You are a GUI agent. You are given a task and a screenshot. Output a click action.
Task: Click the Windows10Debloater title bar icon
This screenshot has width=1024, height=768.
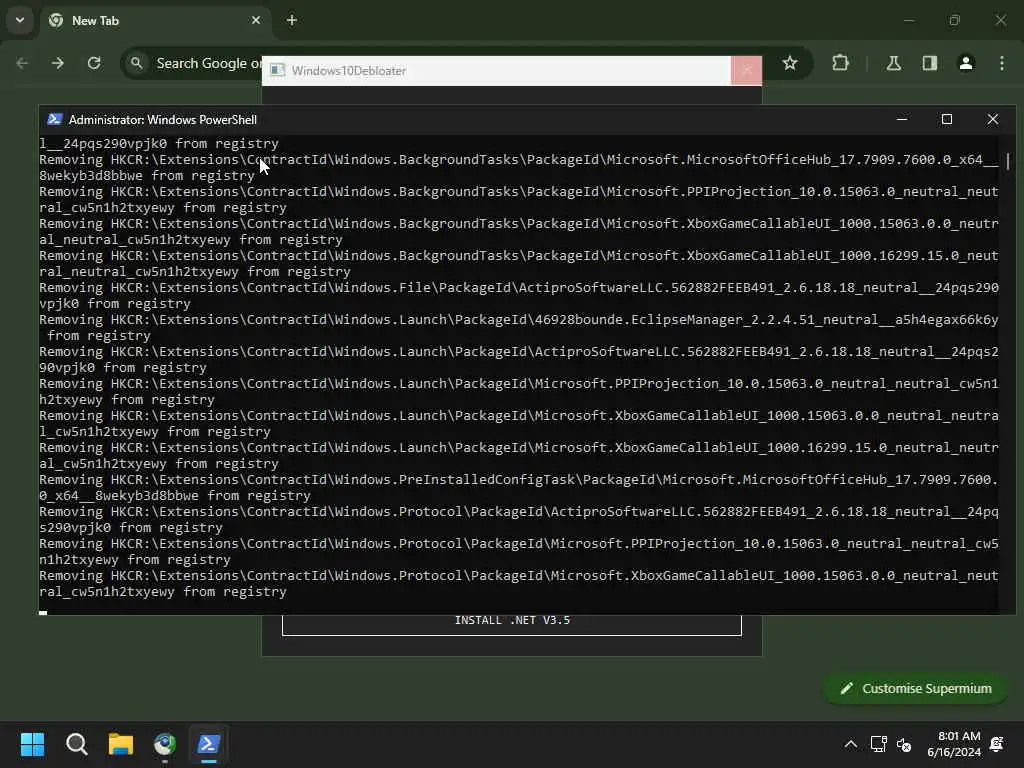(x=277, y=70)
